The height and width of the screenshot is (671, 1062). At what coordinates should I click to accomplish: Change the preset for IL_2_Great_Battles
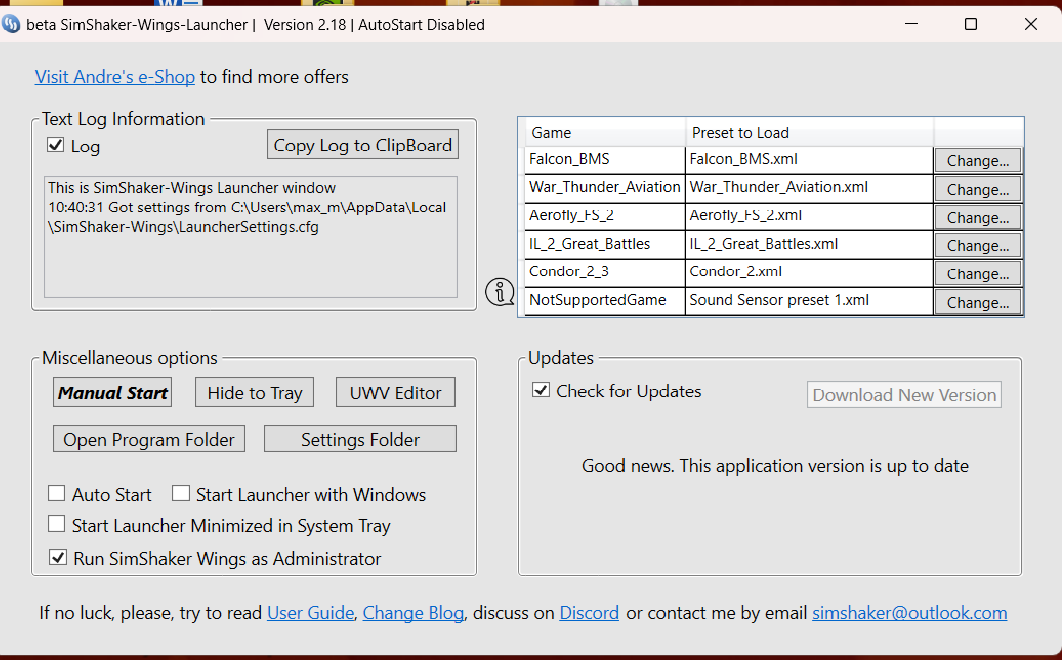[977, 246]
